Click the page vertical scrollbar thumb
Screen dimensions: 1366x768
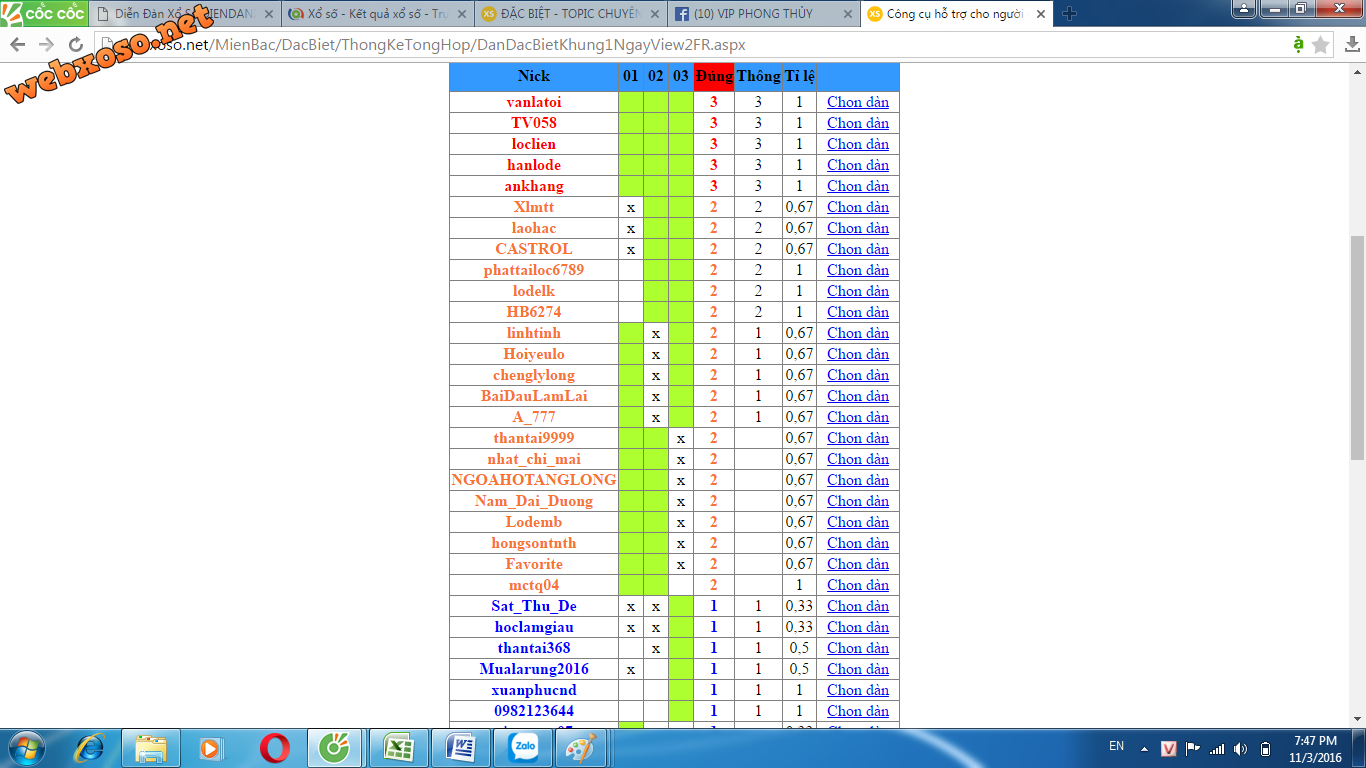click(x=1357, y=345)
